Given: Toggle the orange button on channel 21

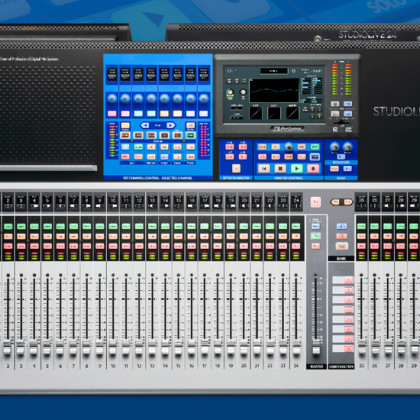Looking at the screenshot, I should [257, 236].
